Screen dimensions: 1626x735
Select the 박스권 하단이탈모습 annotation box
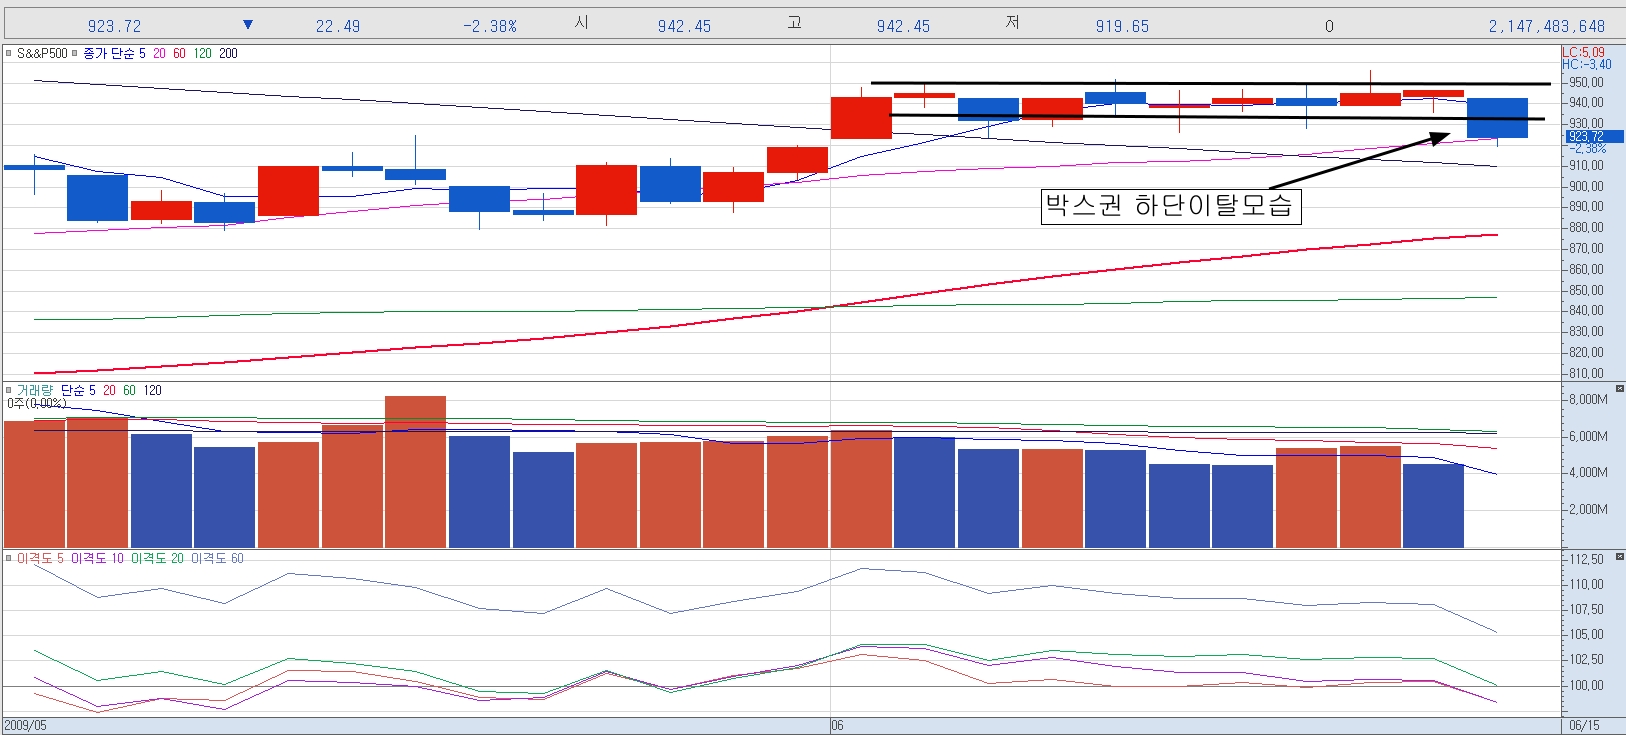pyautogui.click(x=1170, y=206)
